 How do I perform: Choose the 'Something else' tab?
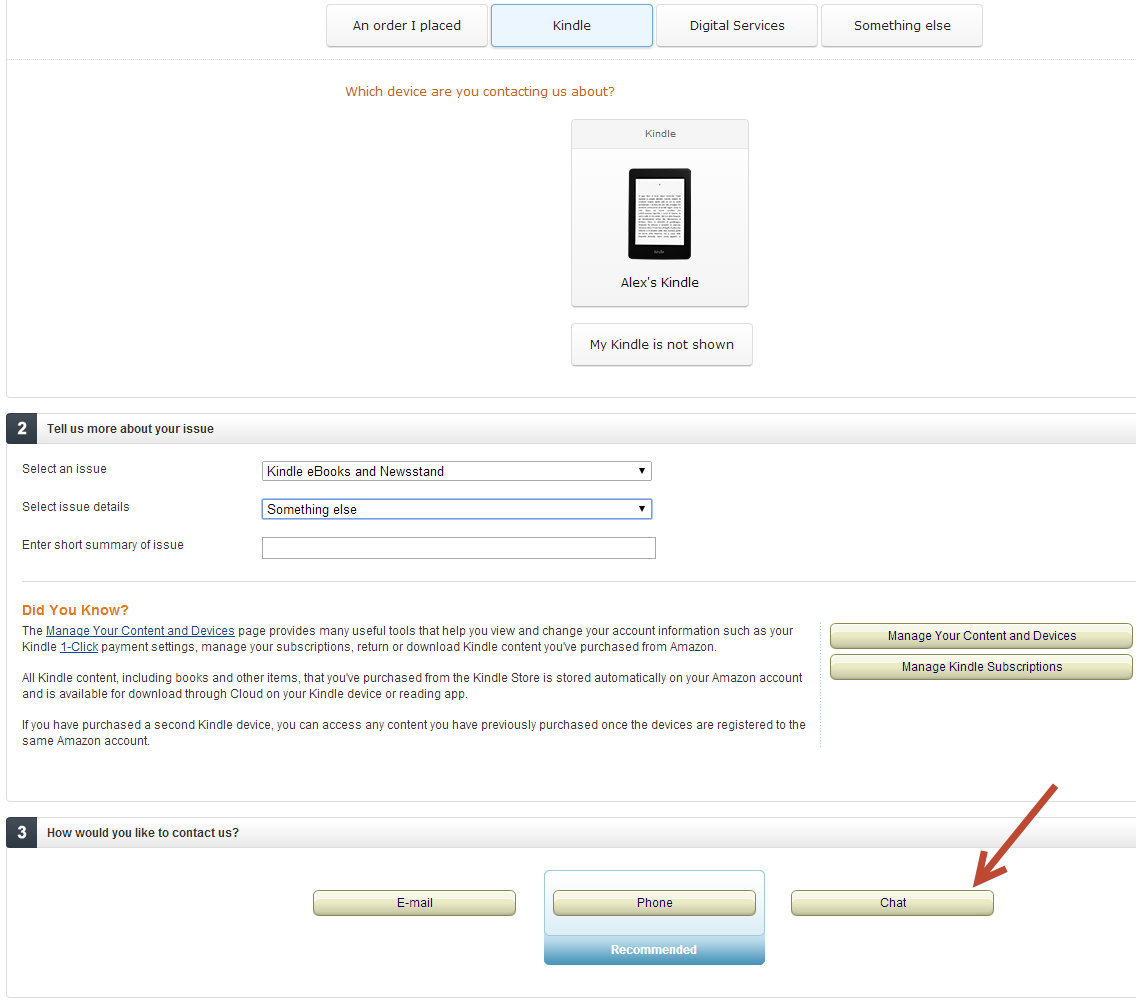(902, 25)
